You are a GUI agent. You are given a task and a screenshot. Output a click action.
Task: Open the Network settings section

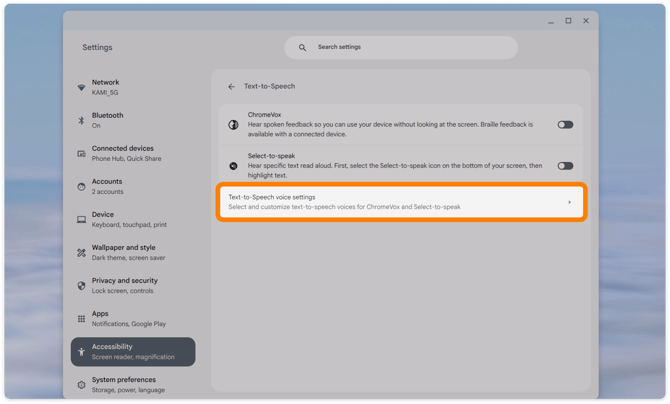[133, 87]
